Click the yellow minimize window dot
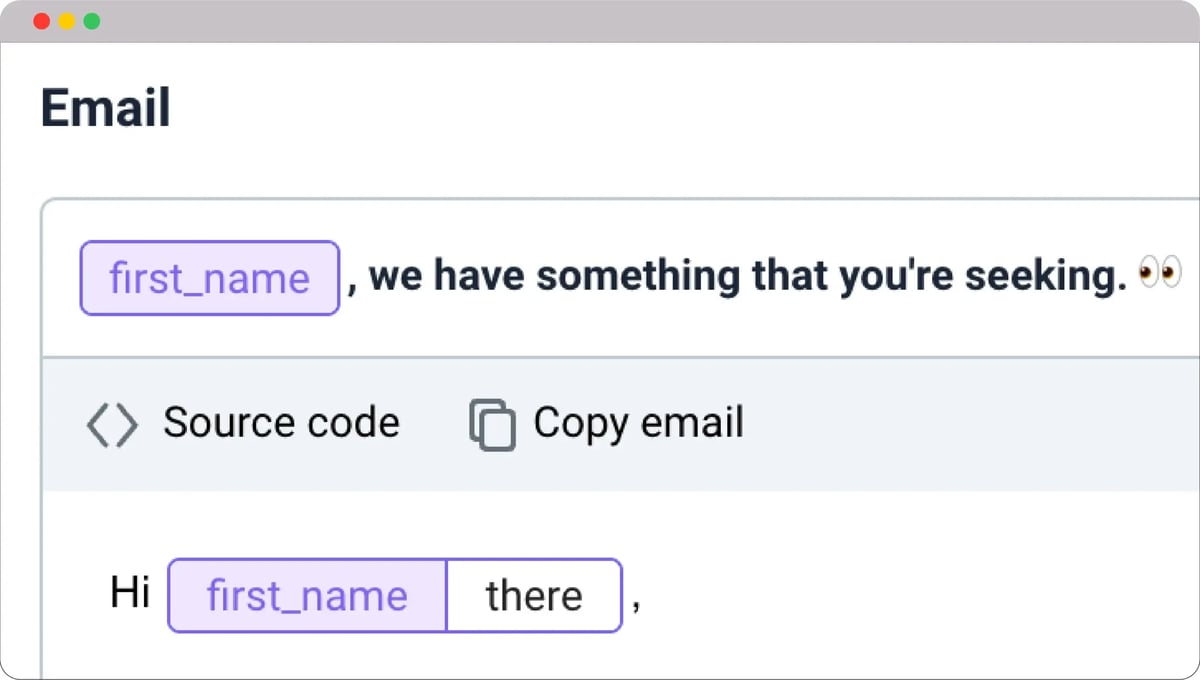 pyautogui.click(x=67, y=21)
